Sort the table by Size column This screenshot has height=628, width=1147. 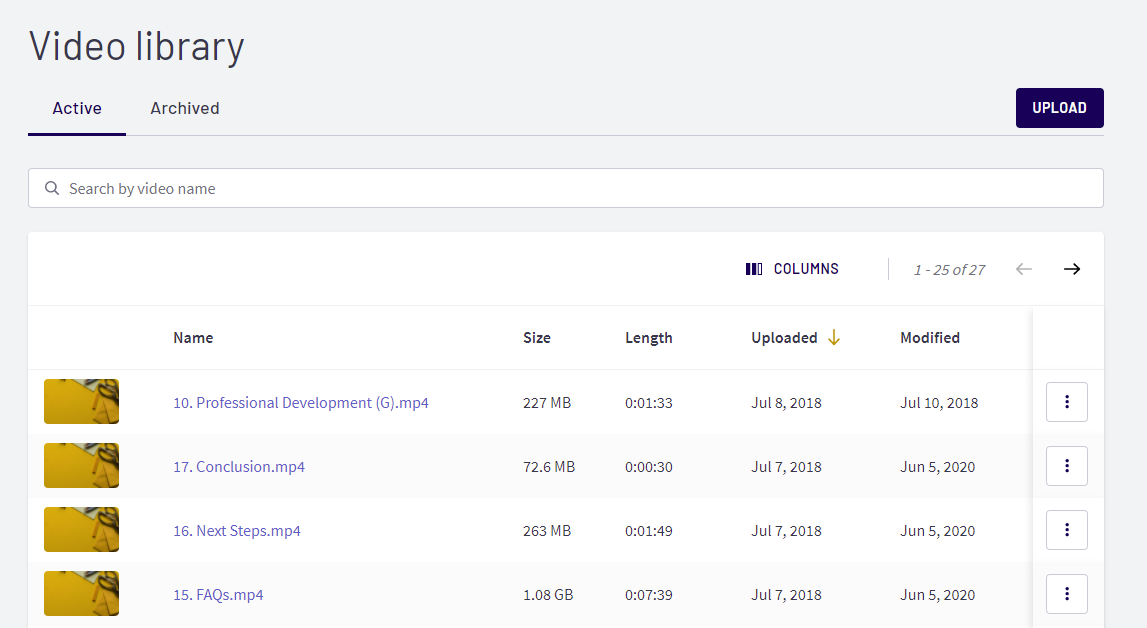click(537, 338)
